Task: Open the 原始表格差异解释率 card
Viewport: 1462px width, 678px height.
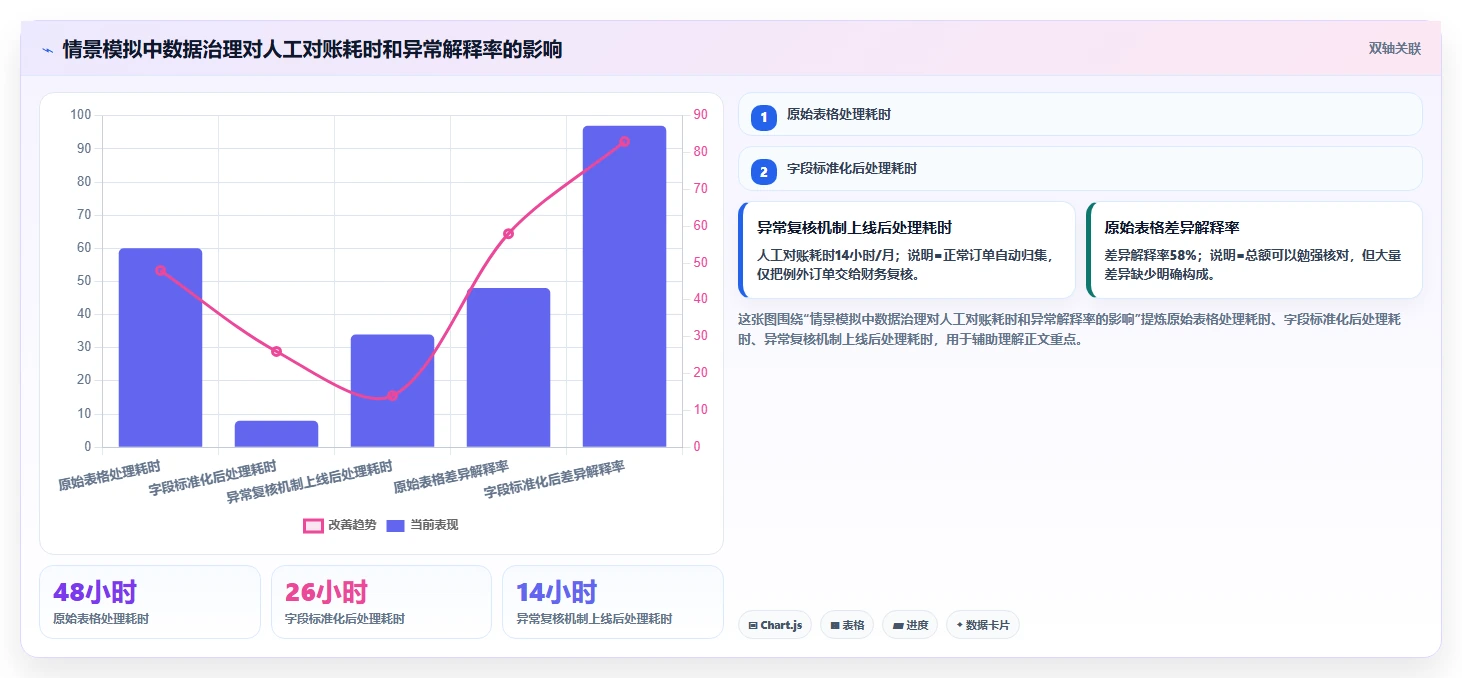Action: (x=1254, y=250)
